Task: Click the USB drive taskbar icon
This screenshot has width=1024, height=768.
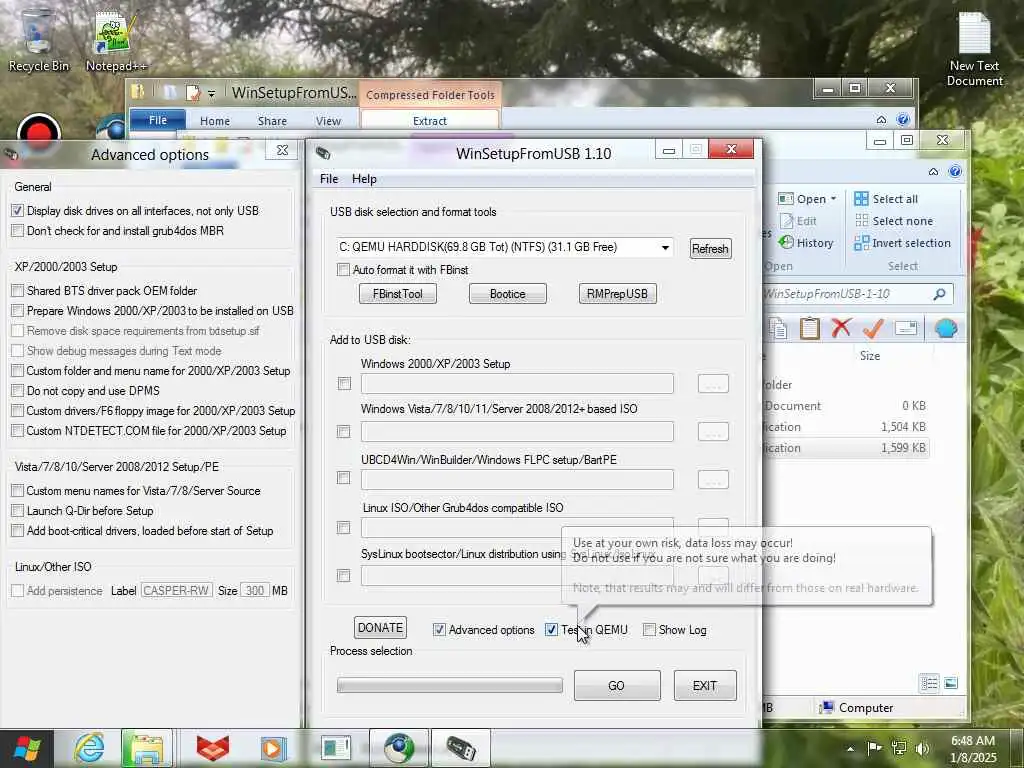Action: click(460, 748)
